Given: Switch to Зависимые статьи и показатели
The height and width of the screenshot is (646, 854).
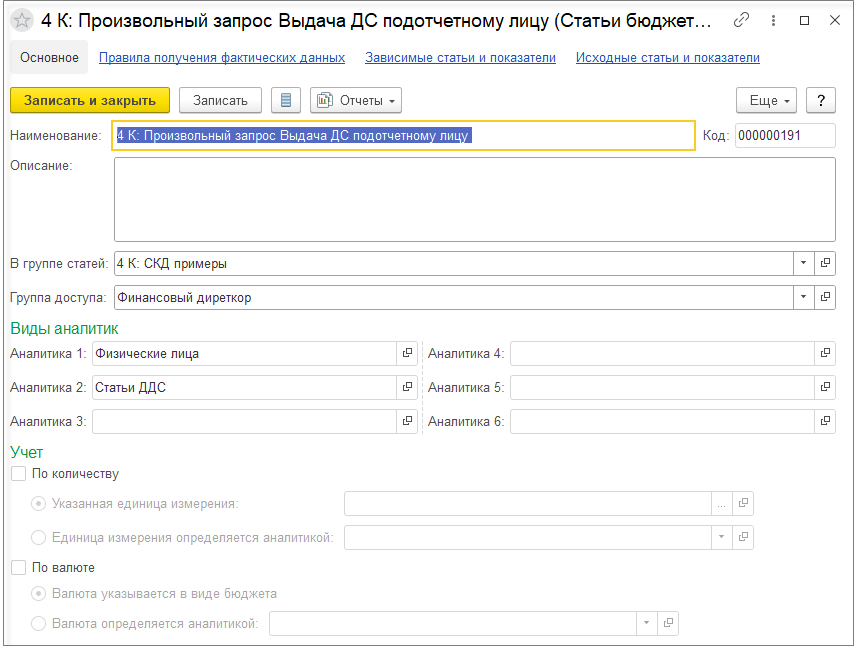Looking at the screenshot, I should tap(460, 58).
